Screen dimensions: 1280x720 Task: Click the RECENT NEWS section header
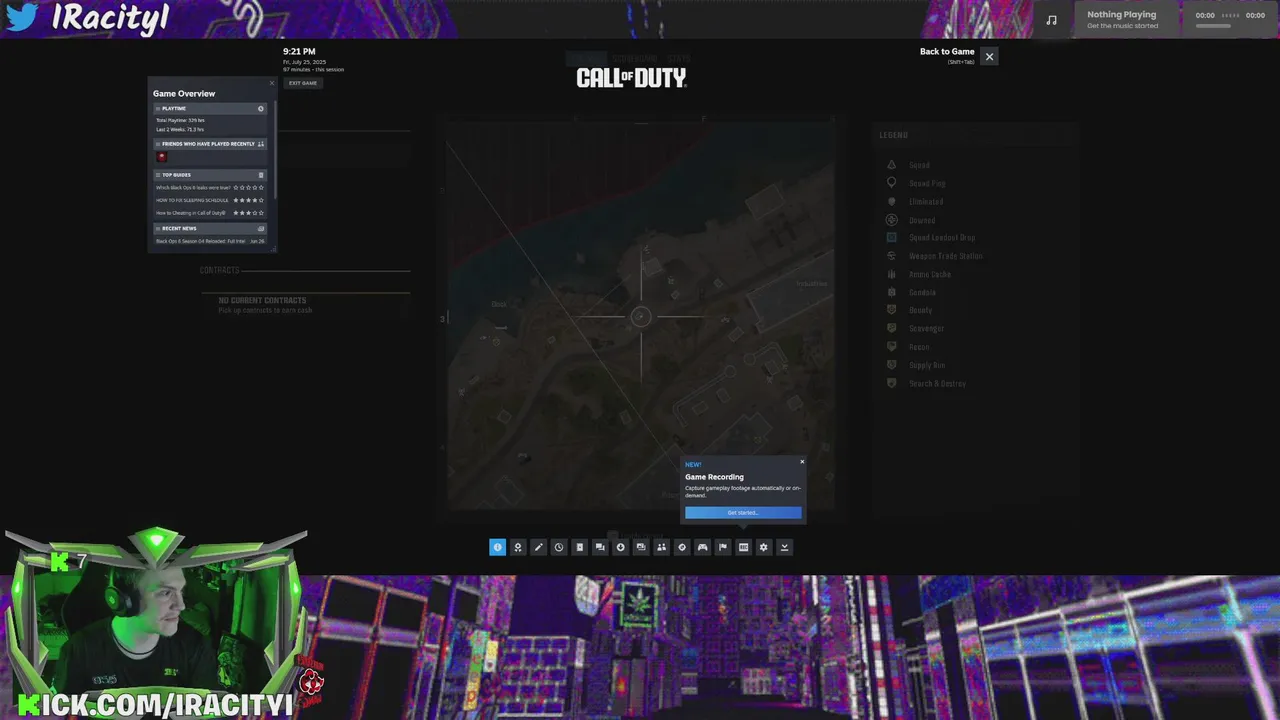(210, 228)
